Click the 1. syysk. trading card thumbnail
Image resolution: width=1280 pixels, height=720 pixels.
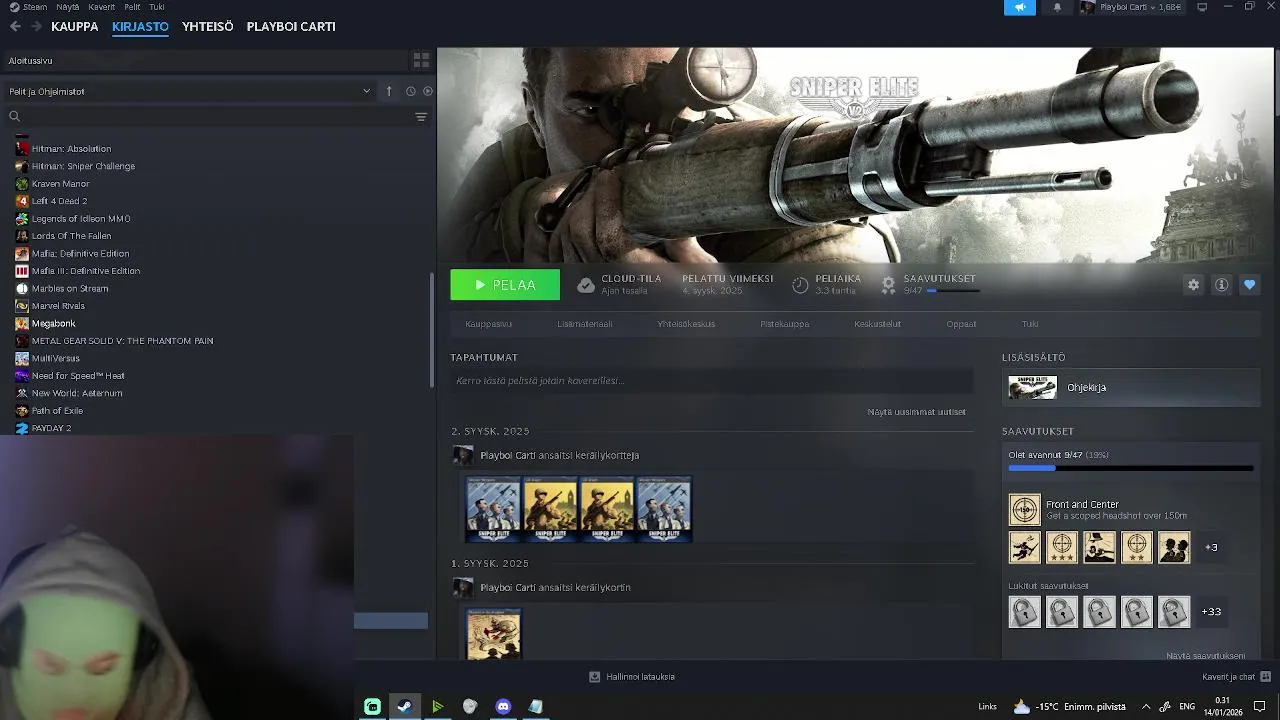pyautogui.click(x=493, y=634)
